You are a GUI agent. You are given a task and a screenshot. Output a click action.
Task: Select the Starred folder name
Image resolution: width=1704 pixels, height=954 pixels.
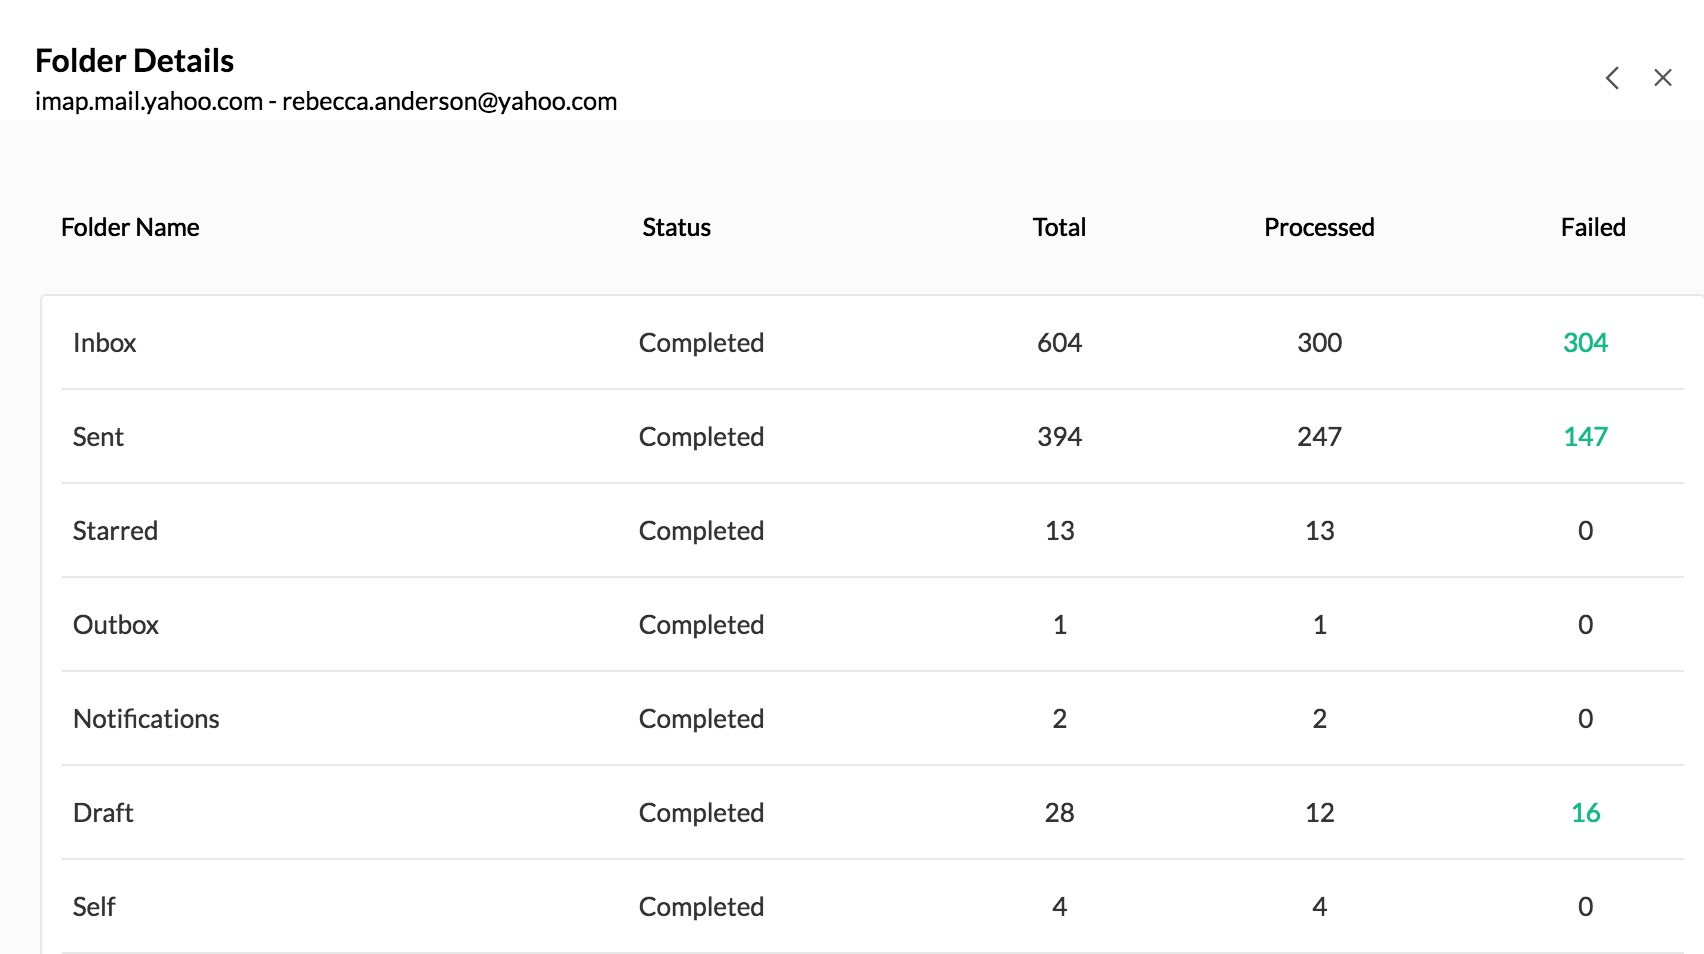[115, 531]
